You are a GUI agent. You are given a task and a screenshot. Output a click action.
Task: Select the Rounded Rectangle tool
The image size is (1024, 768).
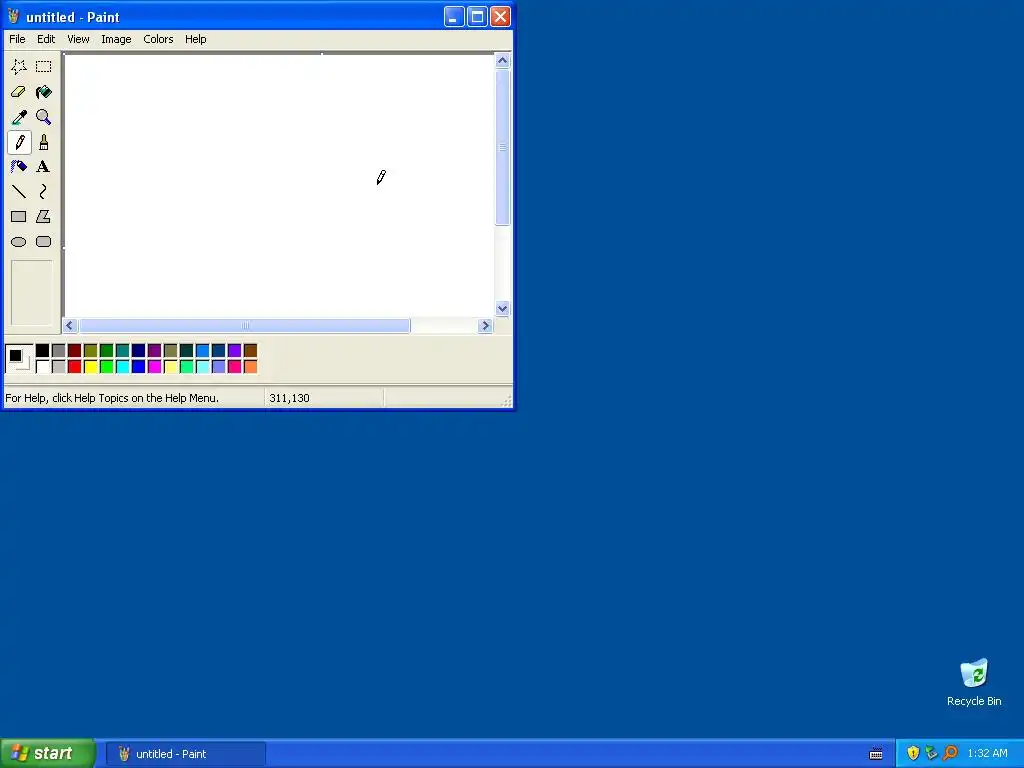[x=44, y=242]
